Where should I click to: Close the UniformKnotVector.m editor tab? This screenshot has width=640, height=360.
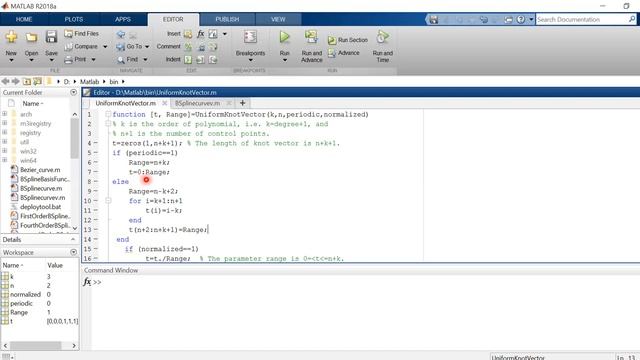click(164, 103)
